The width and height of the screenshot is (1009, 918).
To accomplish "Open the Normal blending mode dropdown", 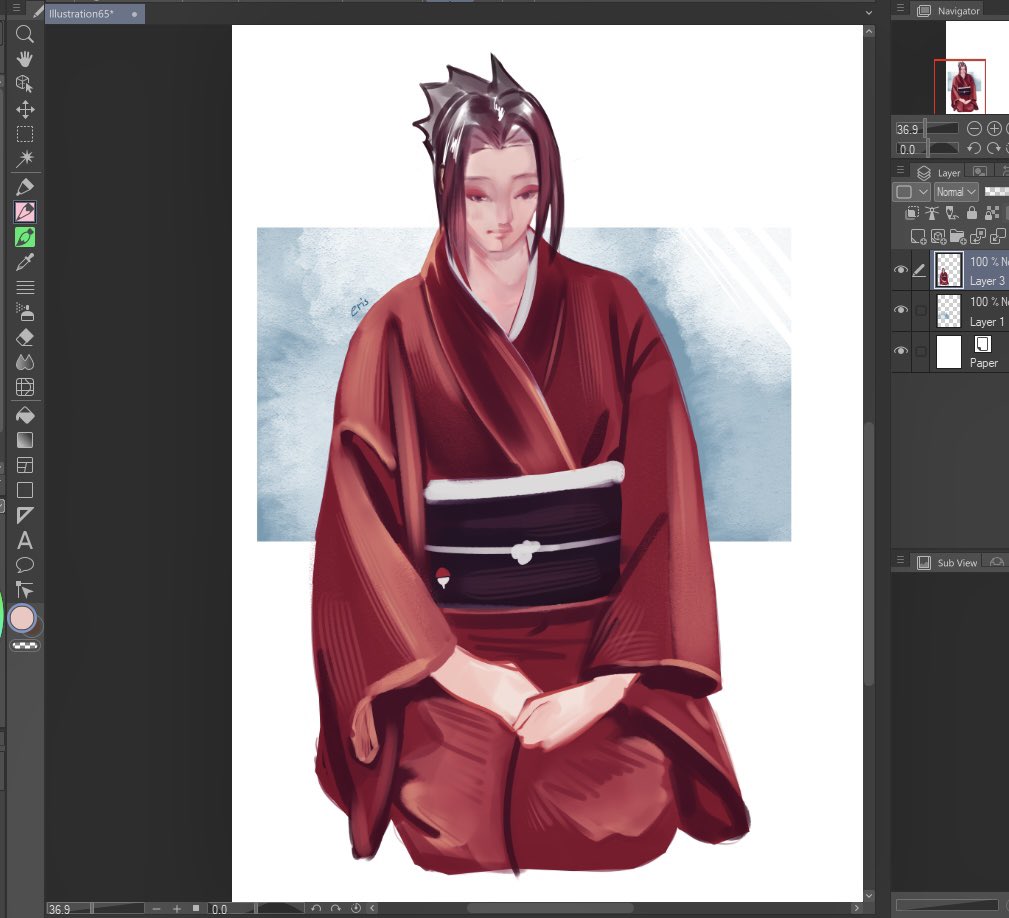I will point(956,192).
